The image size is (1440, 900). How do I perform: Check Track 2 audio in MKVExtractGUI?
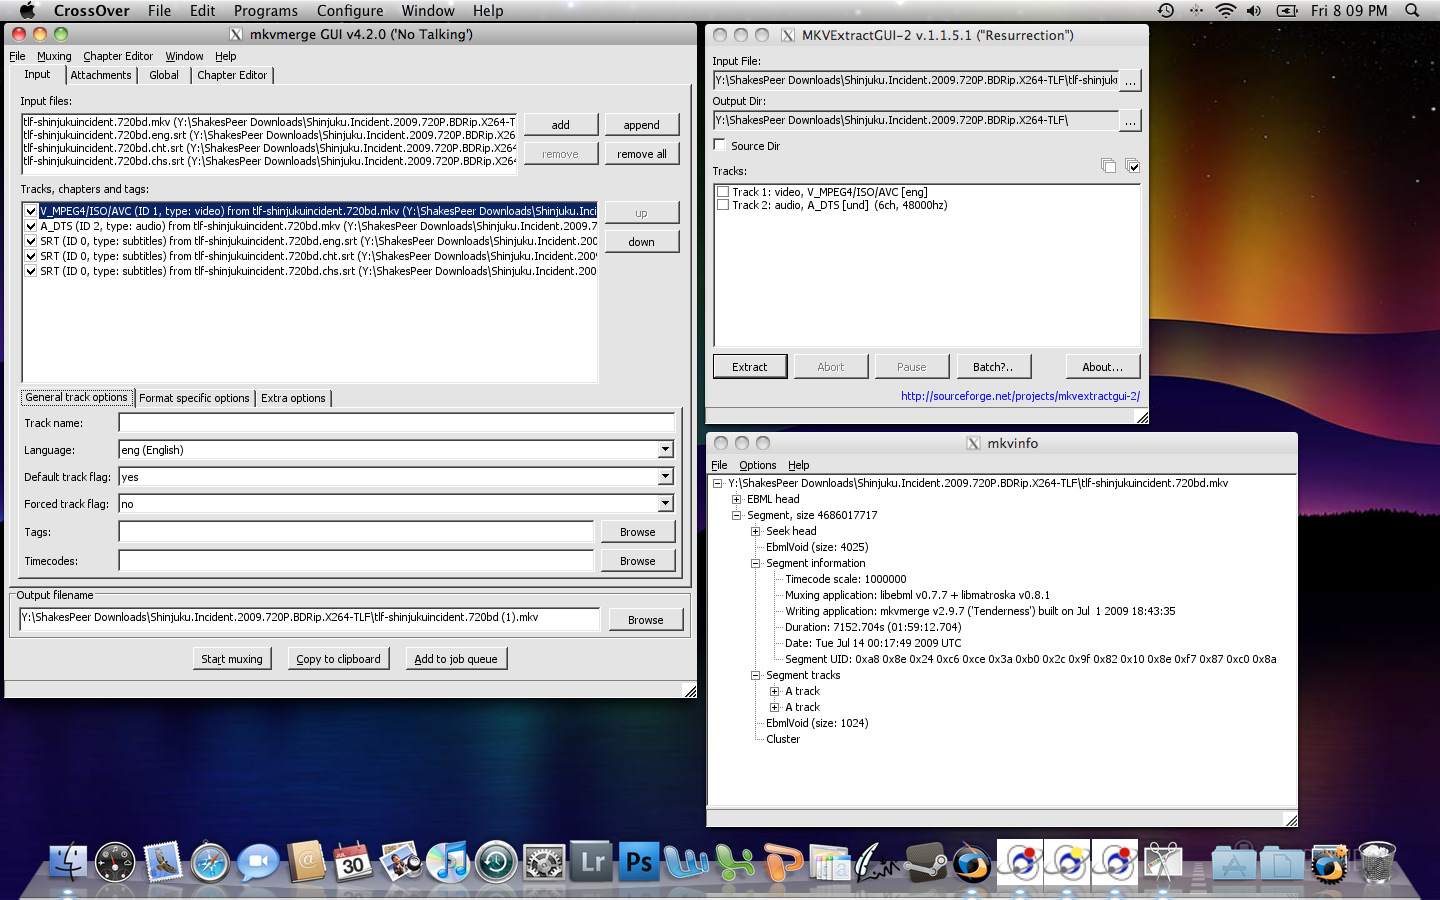722,205
